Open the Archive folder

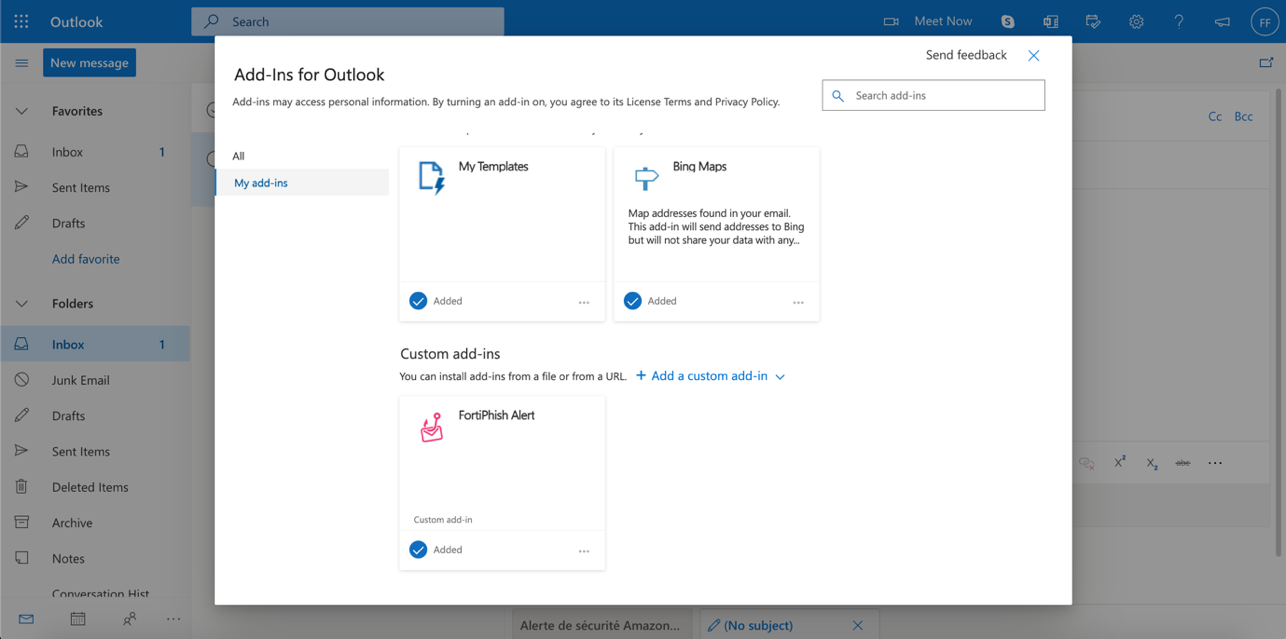pyautogui.click(x=95, y=523)
